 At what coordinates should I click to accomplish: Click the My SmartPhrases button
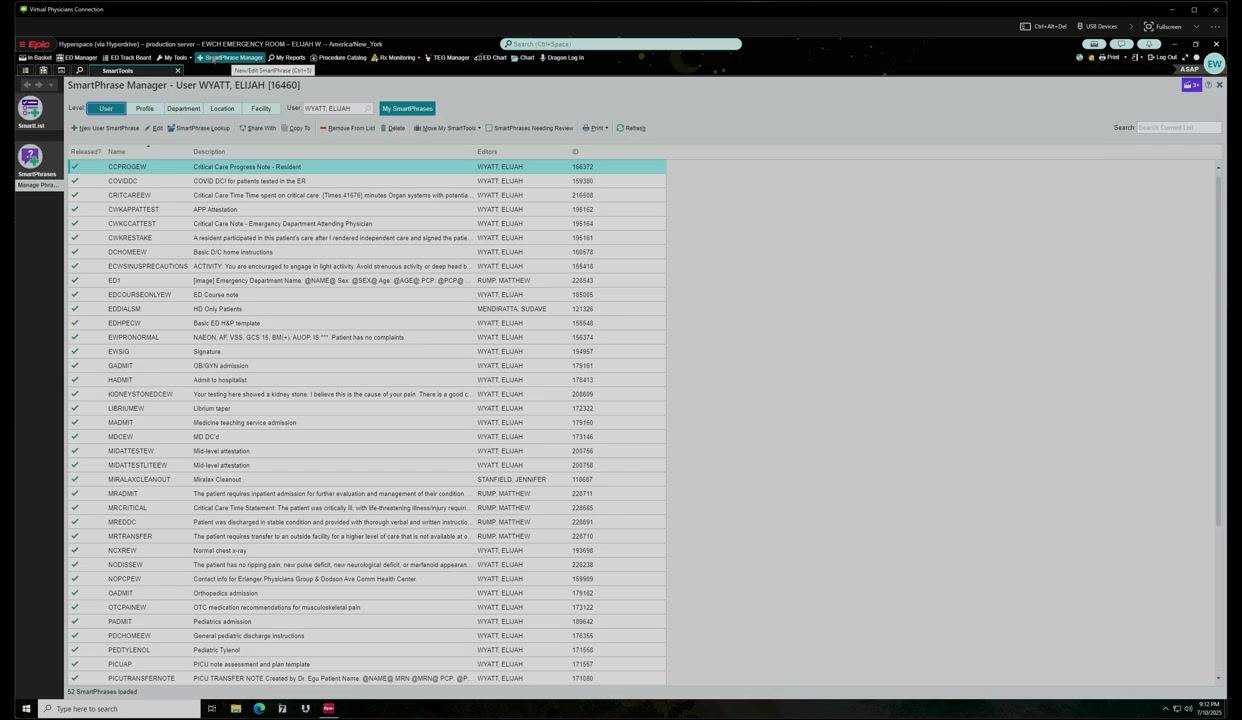pyautogui.click(x=407, y=108)
